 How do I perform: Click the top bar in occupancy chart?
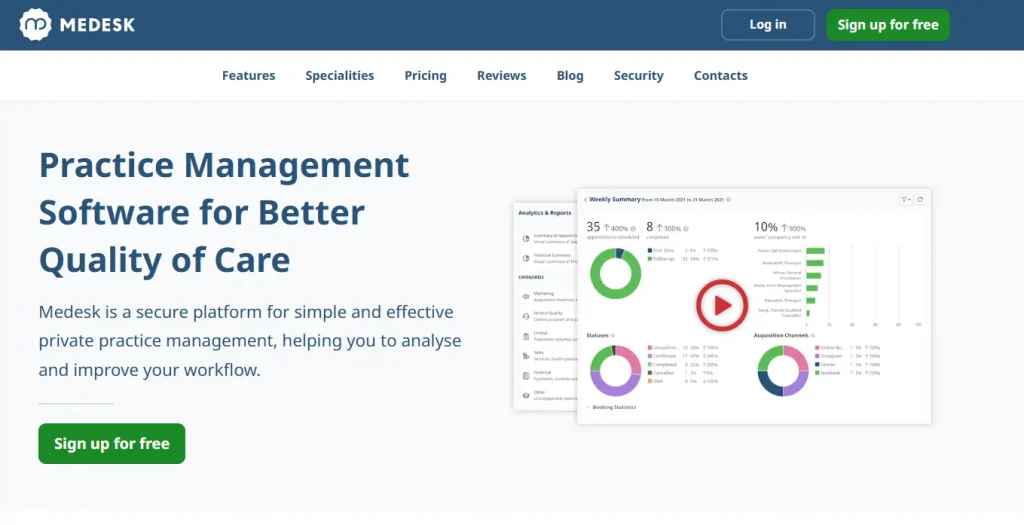pos(815,251)
